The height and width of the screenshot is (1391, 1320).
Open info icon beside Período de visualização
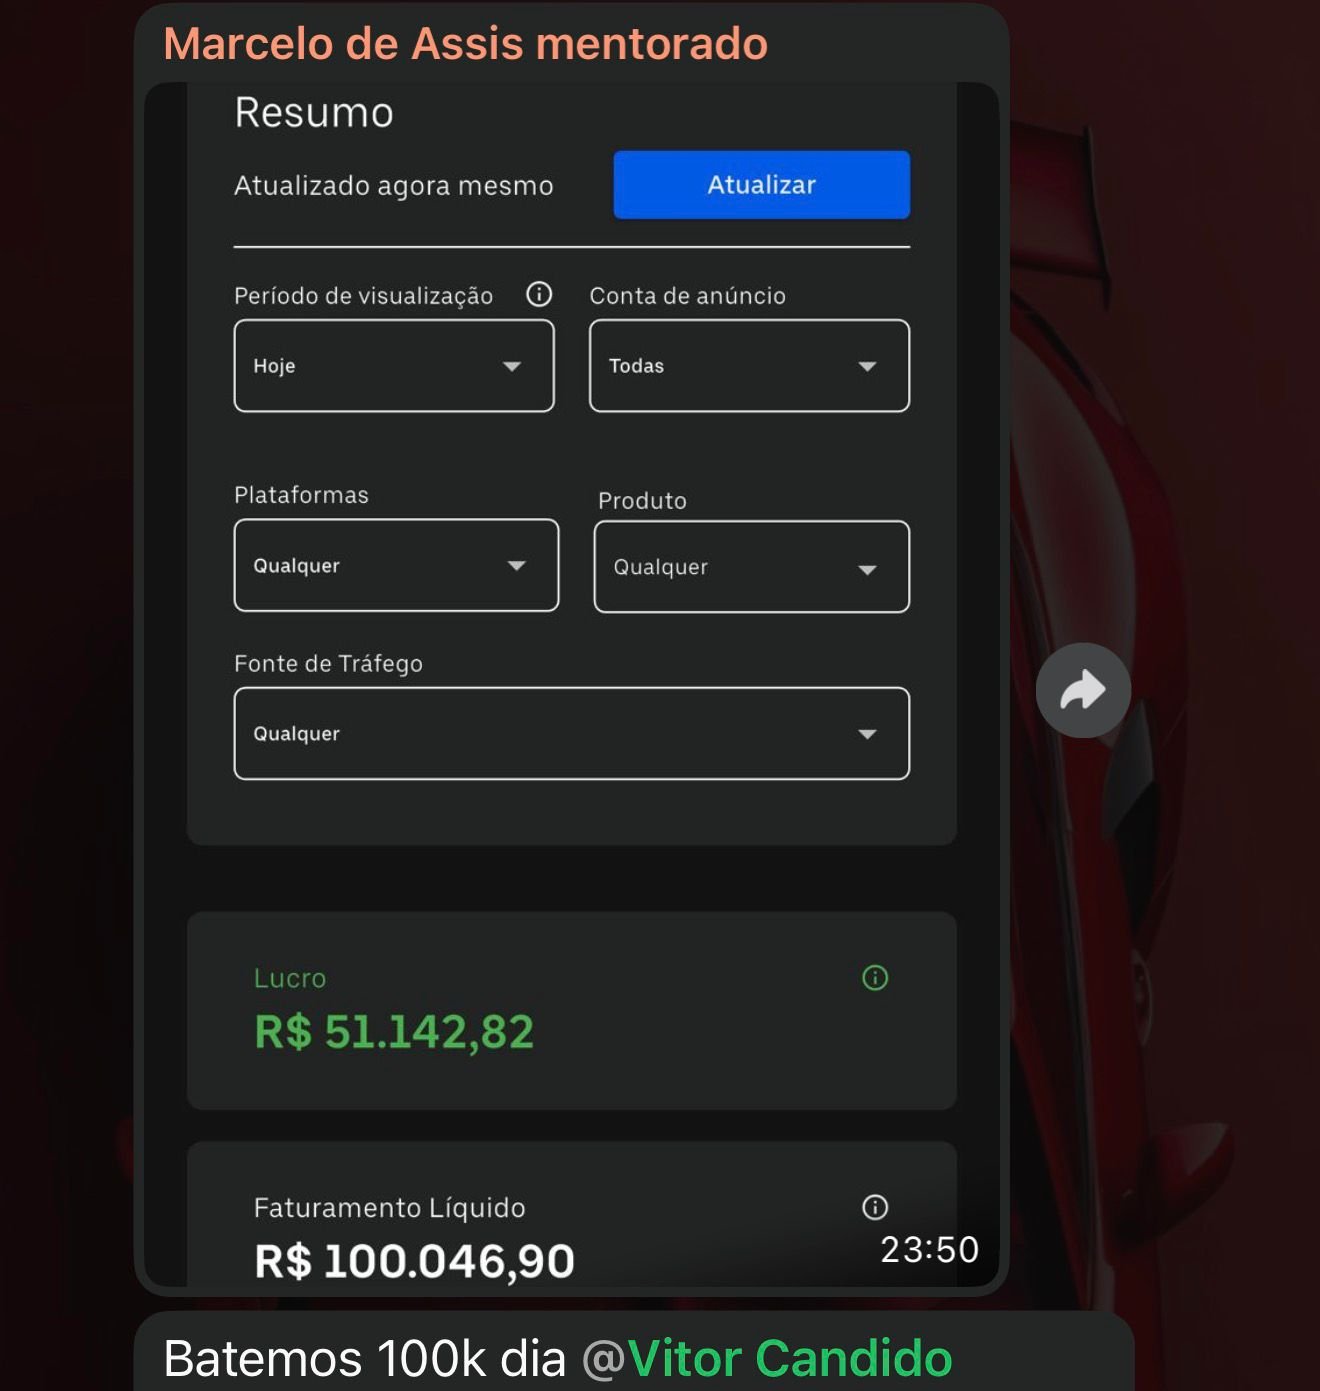(x=539, y=294)
